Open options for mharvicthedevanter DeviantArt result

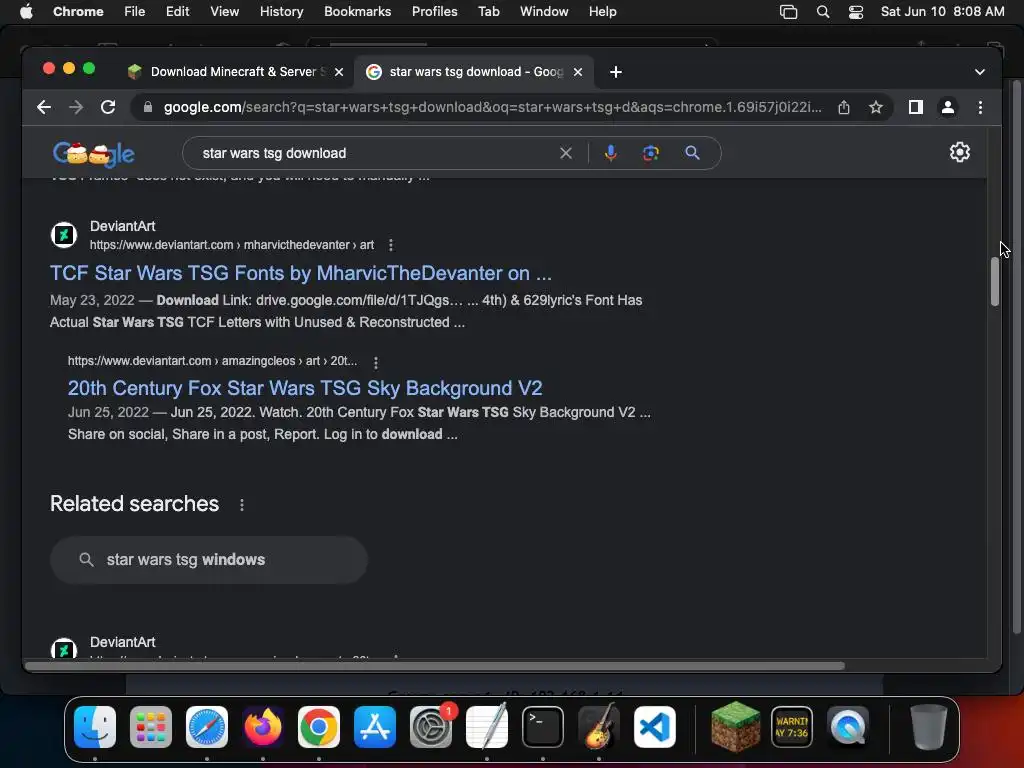point(391,245)
